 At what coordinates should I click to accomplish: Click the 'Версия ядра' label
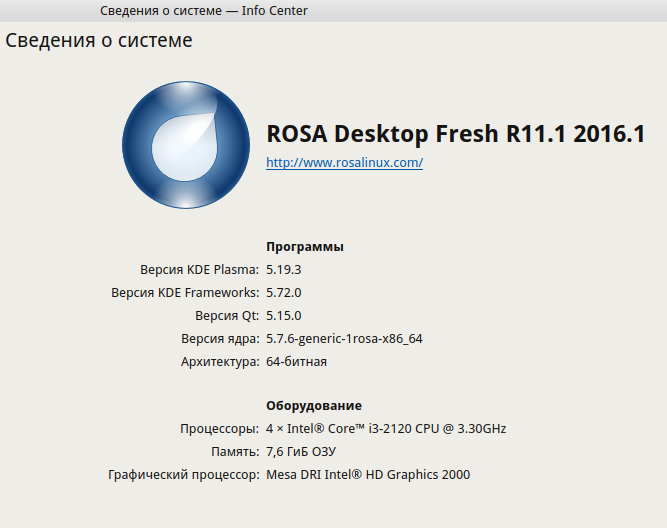219,339
